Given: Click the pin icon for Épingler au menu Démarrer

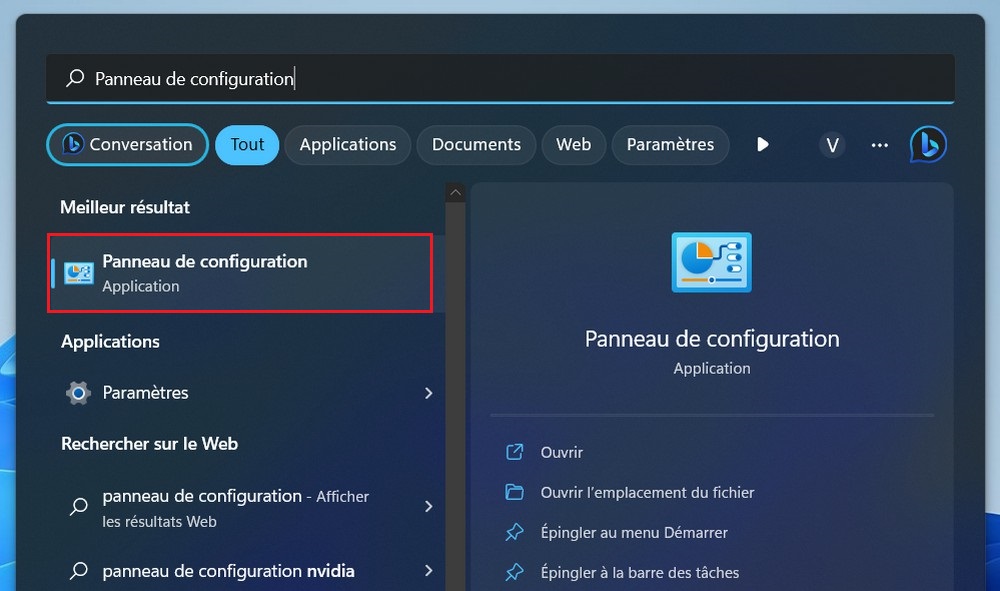Looking at the screenshot, I should pos(514,533).
